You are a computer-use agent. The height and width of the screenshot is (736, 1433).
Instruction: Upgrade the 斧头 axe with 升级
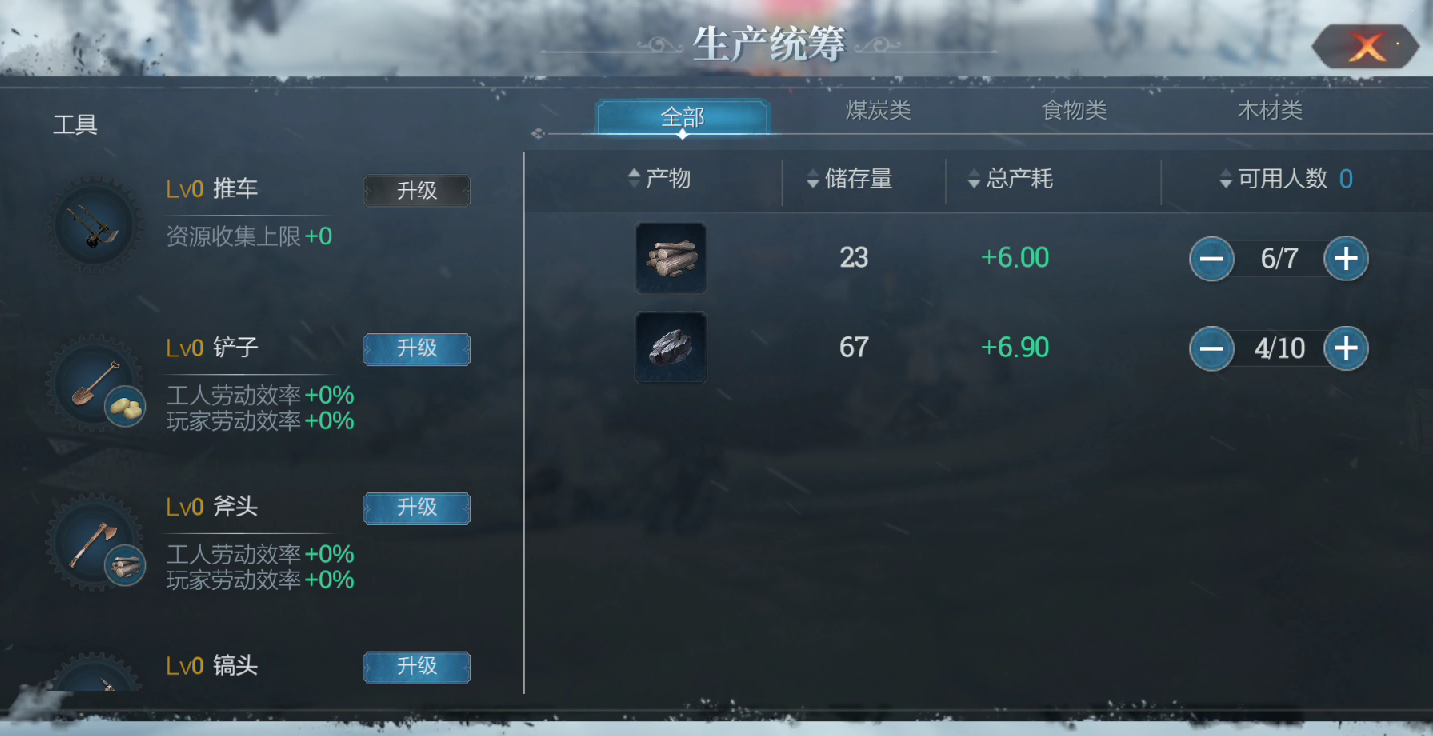tap(417, 508)
